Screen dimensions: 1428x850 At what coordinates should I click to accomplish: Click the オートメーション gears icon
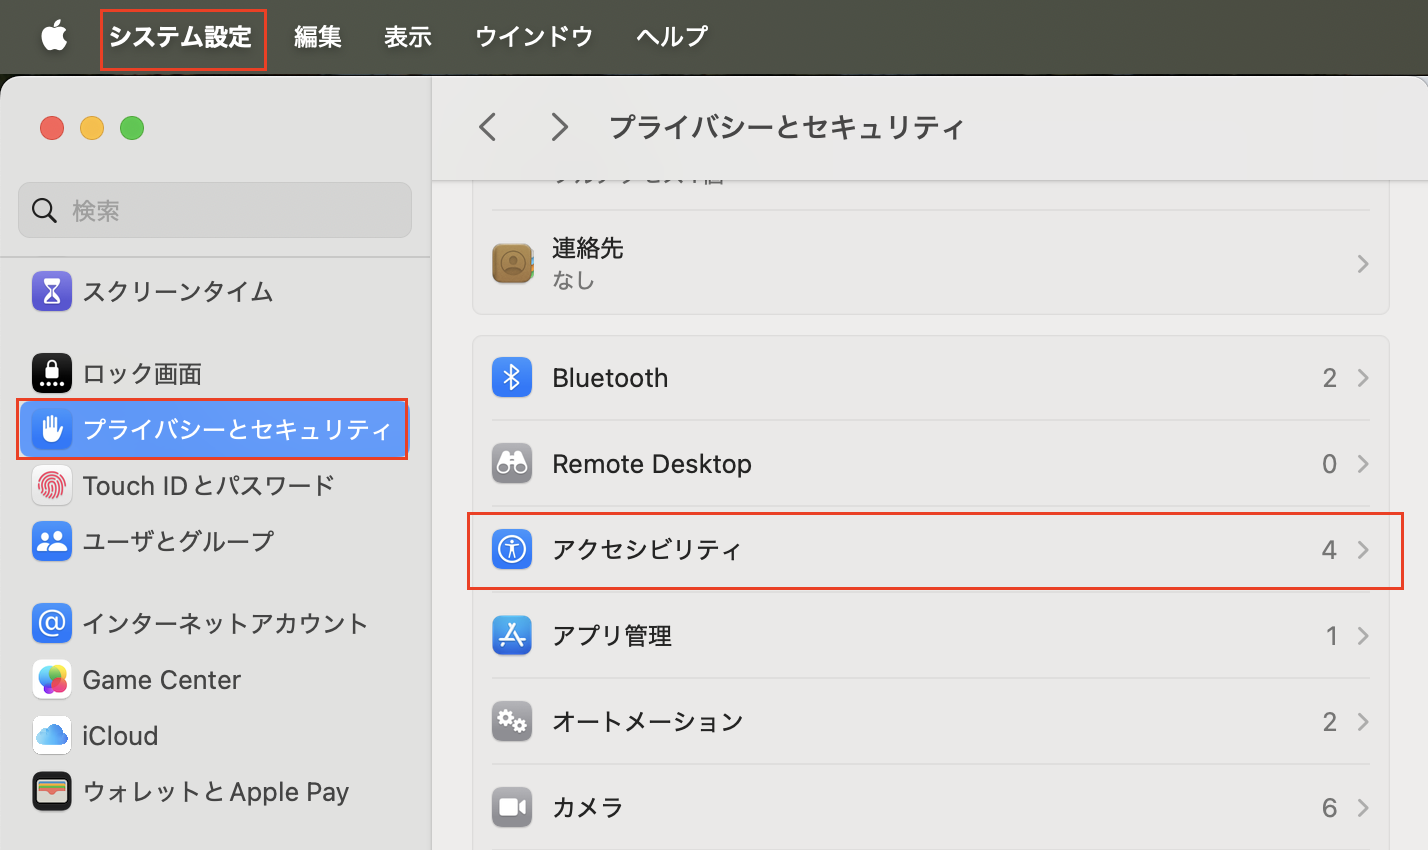point(512,721)
